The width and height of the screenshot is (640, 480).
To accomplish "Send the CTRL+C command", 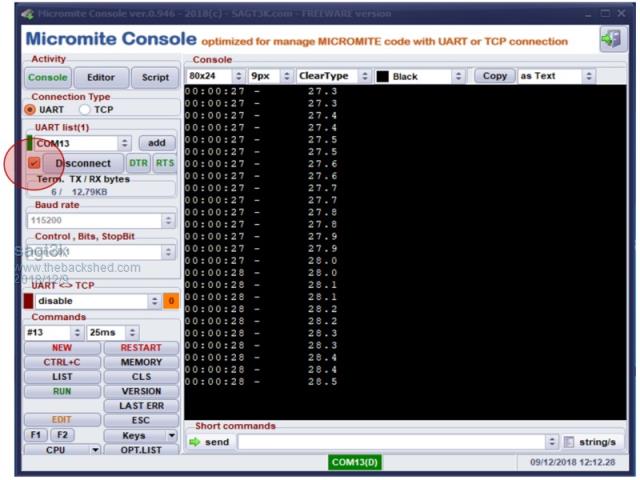I will pyautogui.click(x=62, y=362).
